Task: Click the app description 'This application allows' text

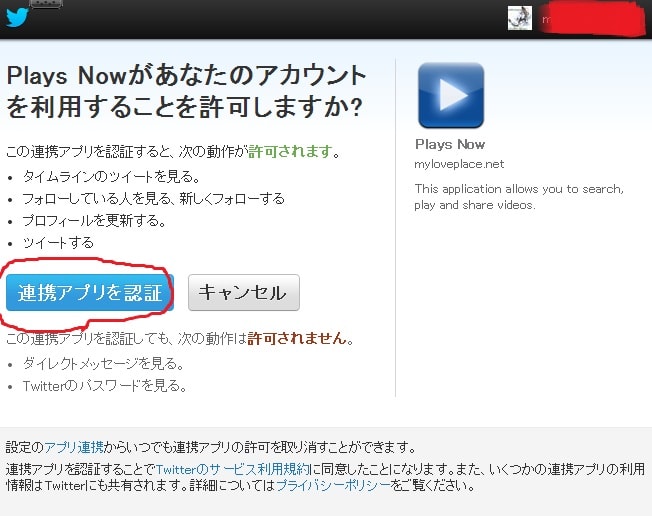Action: pyautogui.click(x=519, y=197)
